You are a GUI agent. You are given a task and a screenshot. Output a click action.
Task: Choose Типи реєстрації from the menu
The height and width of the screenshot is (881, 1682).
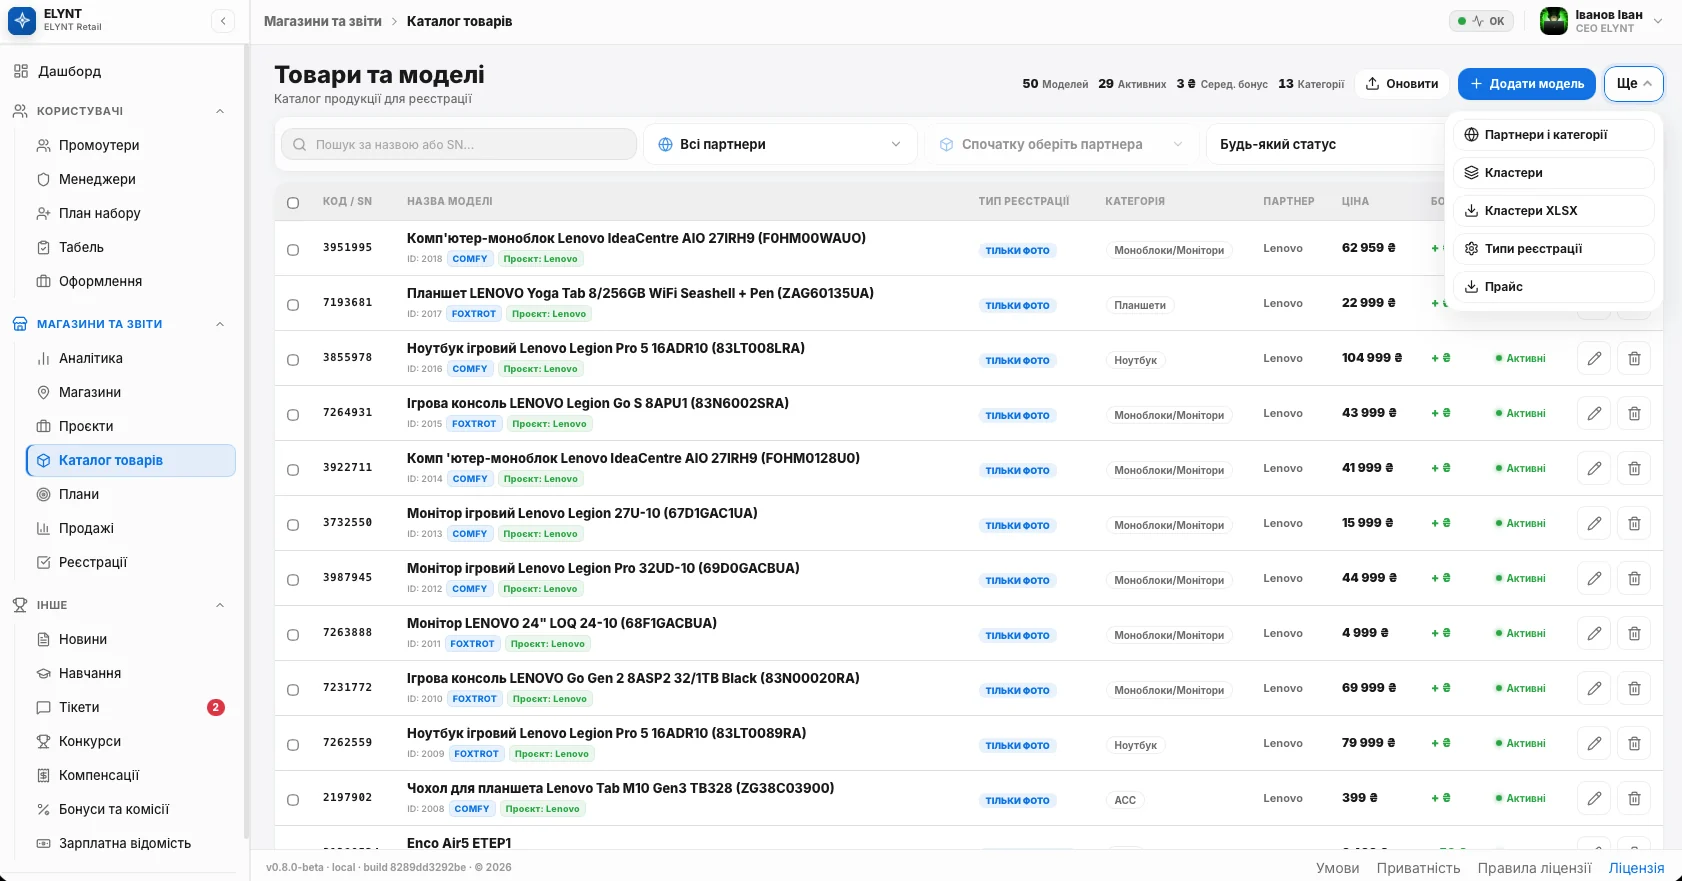(1553, 249)
